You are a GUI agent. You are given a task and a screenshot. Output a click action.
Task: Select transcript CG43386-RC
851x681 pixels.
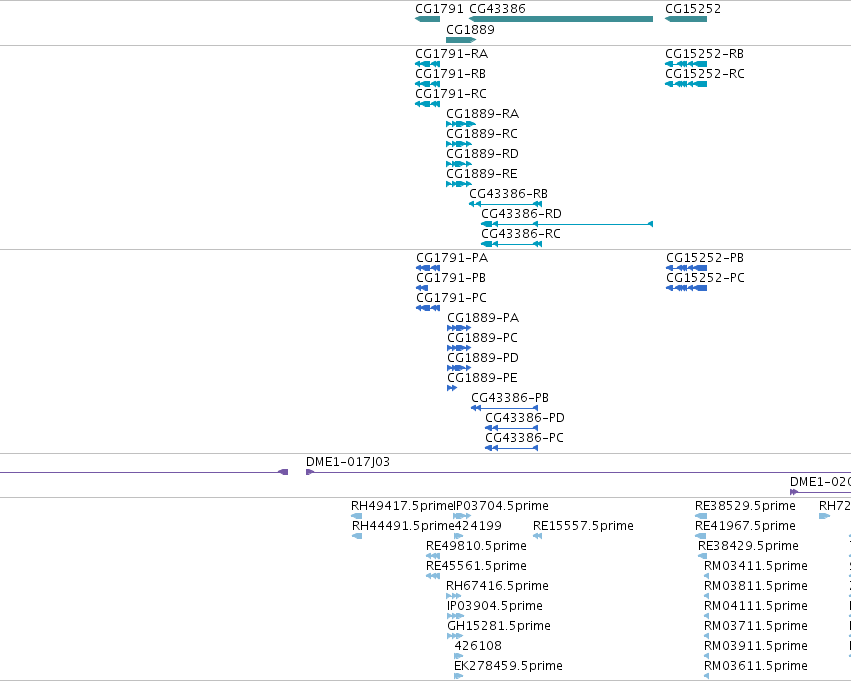coord(521,234)
